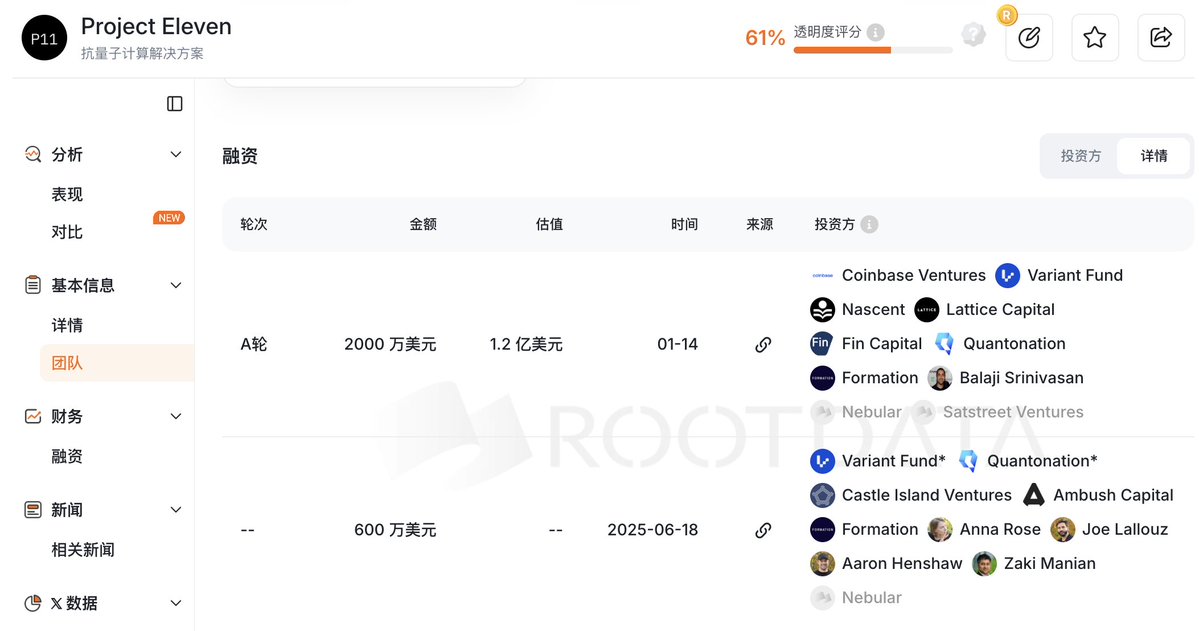Viewport: 1199px width, 631px height.
Task: Click the 新闻 news icon
Action: pyautogui.click(x=32, y=509)
